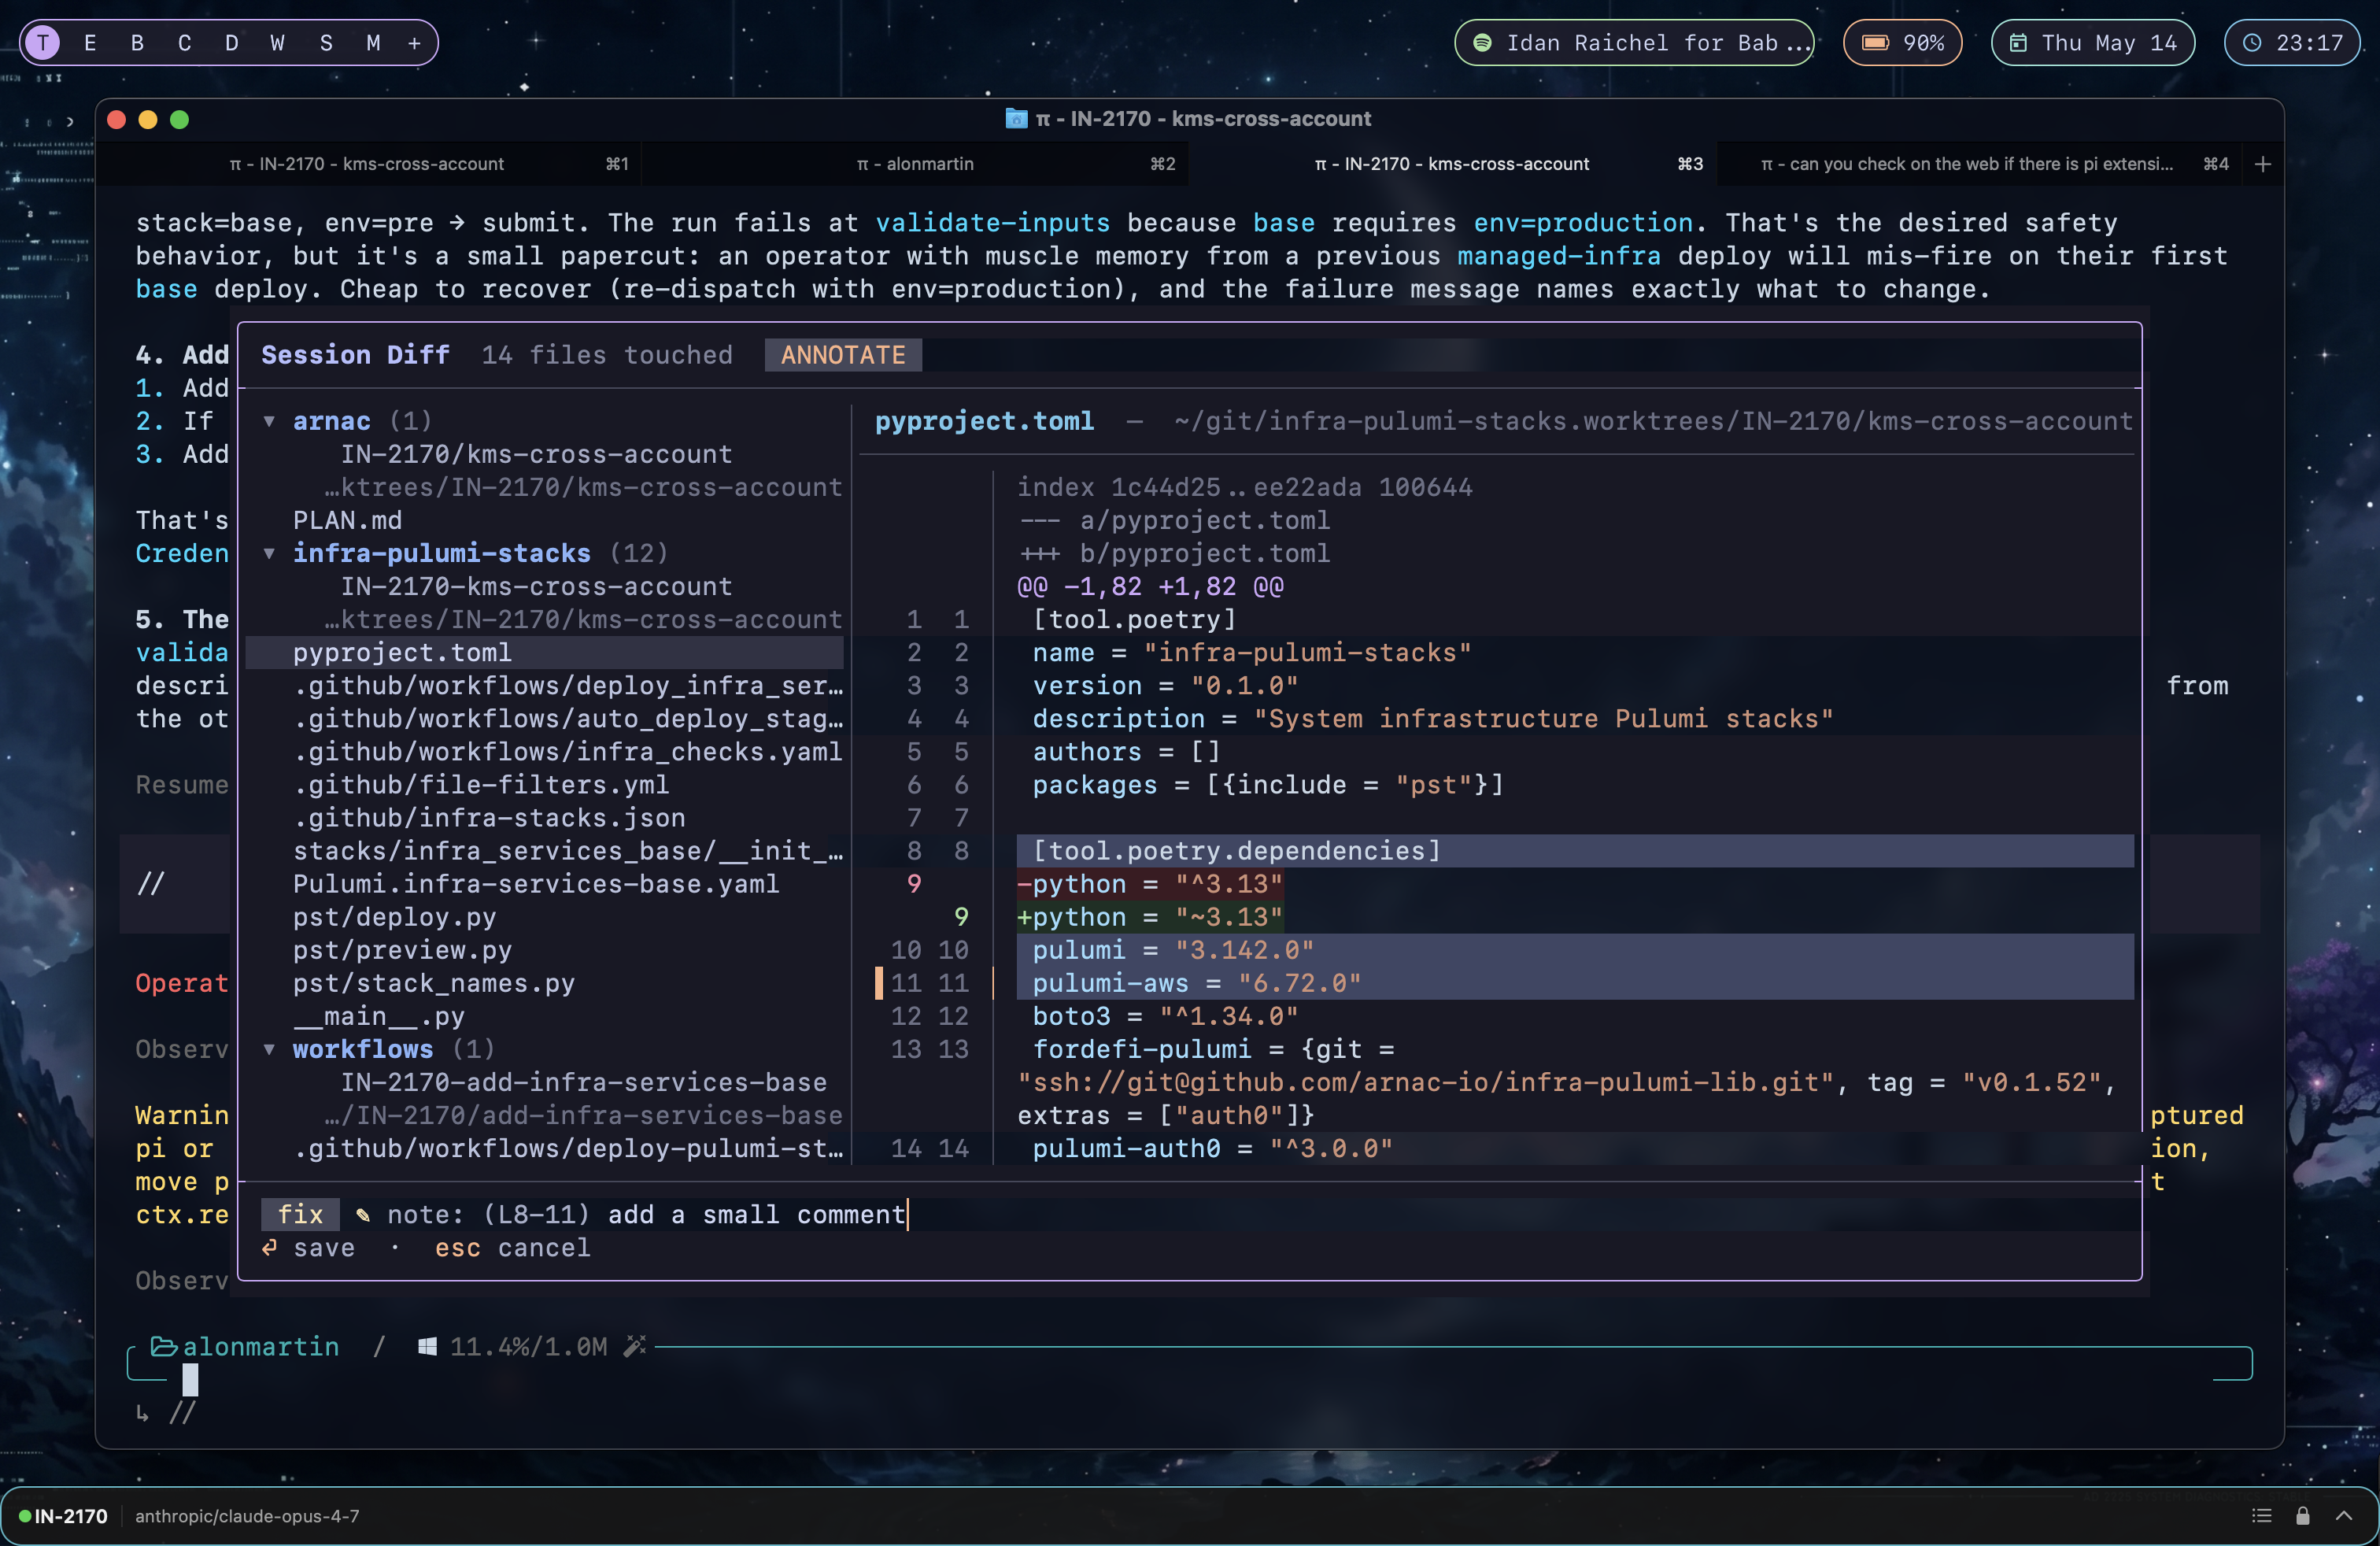Screen dimensions: 2380x1546
Task: Click the main prompt input box
Action: coord(1190,1379)
